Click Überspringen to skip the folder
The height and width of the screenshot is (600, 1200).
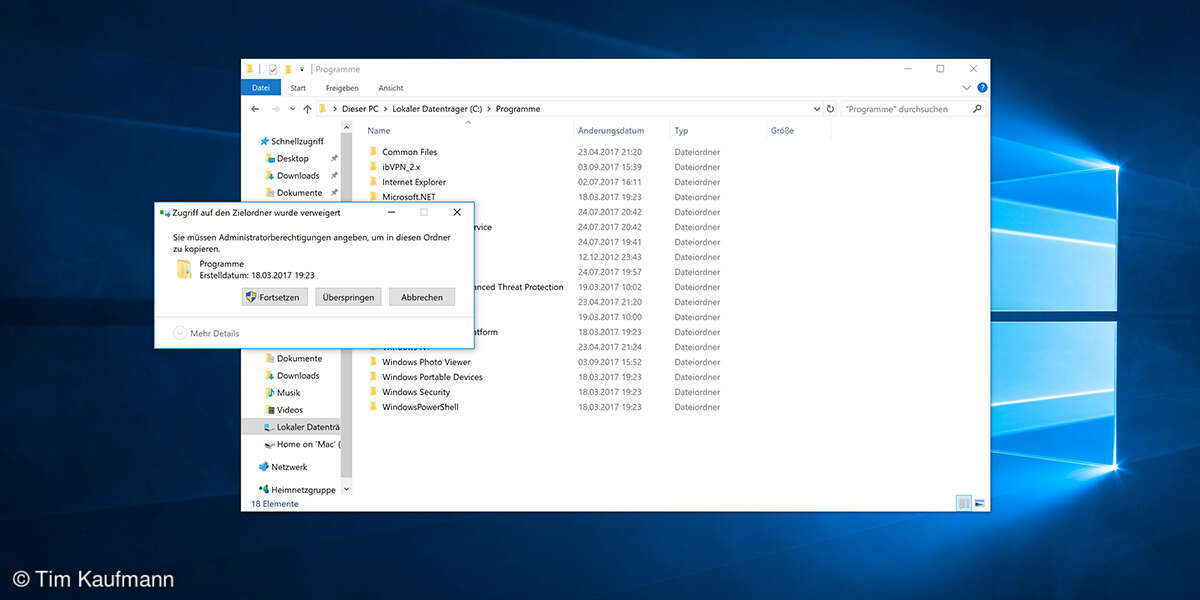click(x=348, y=297)
